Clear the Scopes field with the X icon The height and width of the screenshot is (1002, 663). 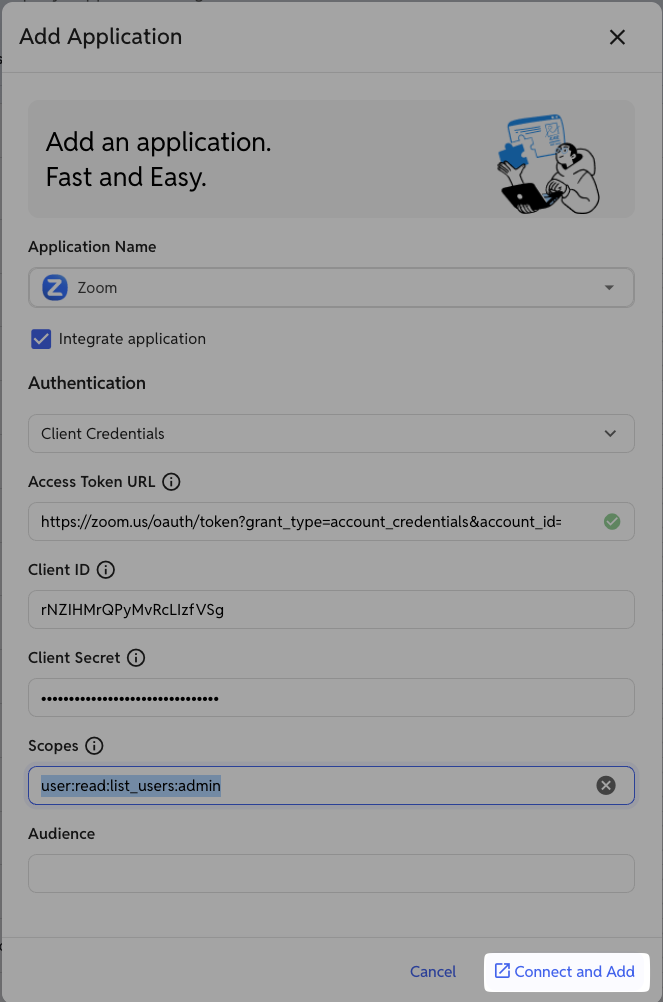tap(606, 785)
